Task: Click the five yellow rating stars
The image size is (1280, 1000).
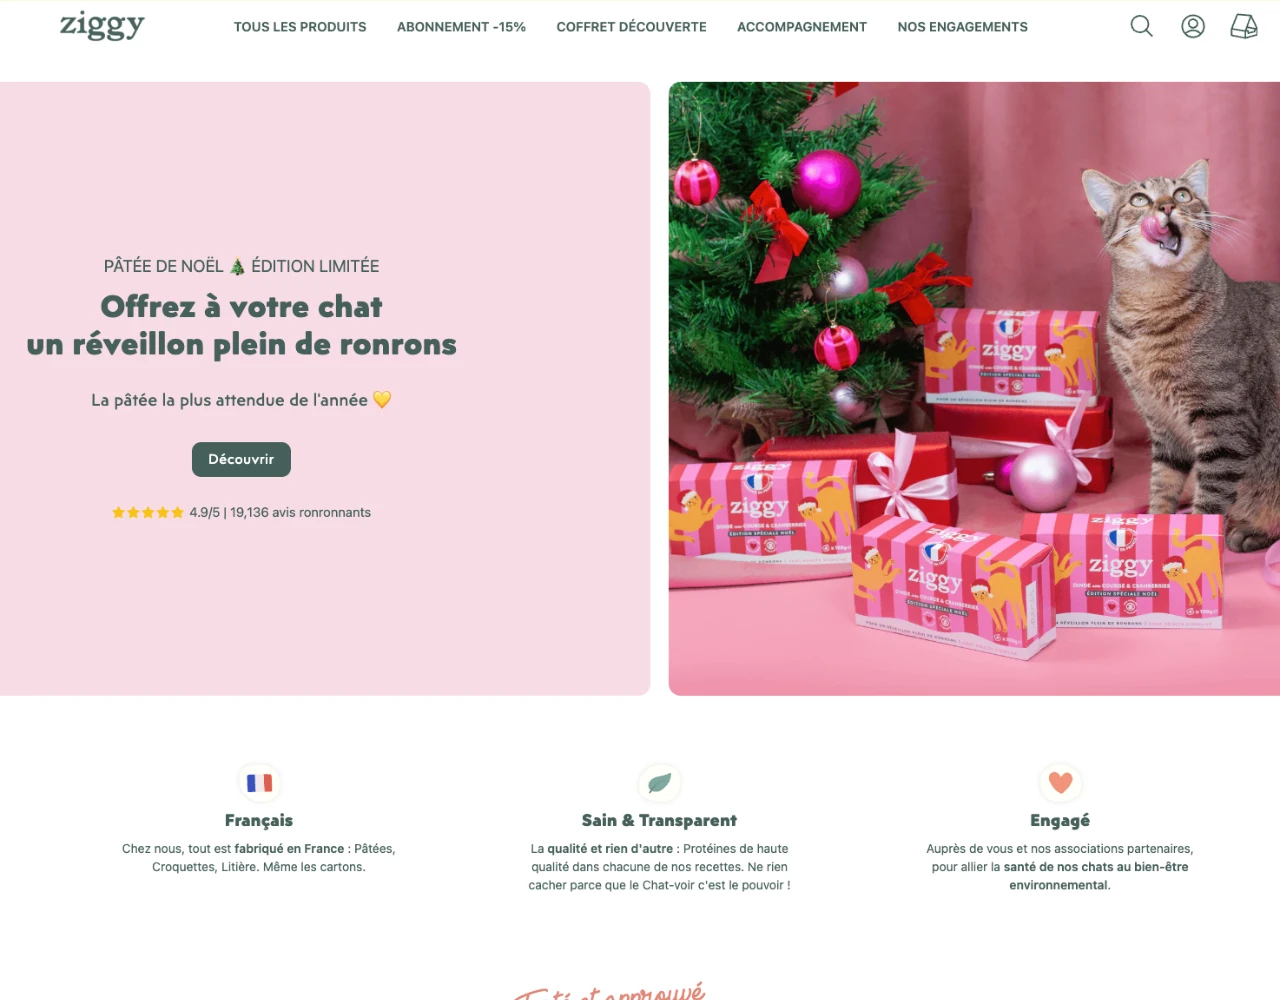Action: click(x=148, y=512)
